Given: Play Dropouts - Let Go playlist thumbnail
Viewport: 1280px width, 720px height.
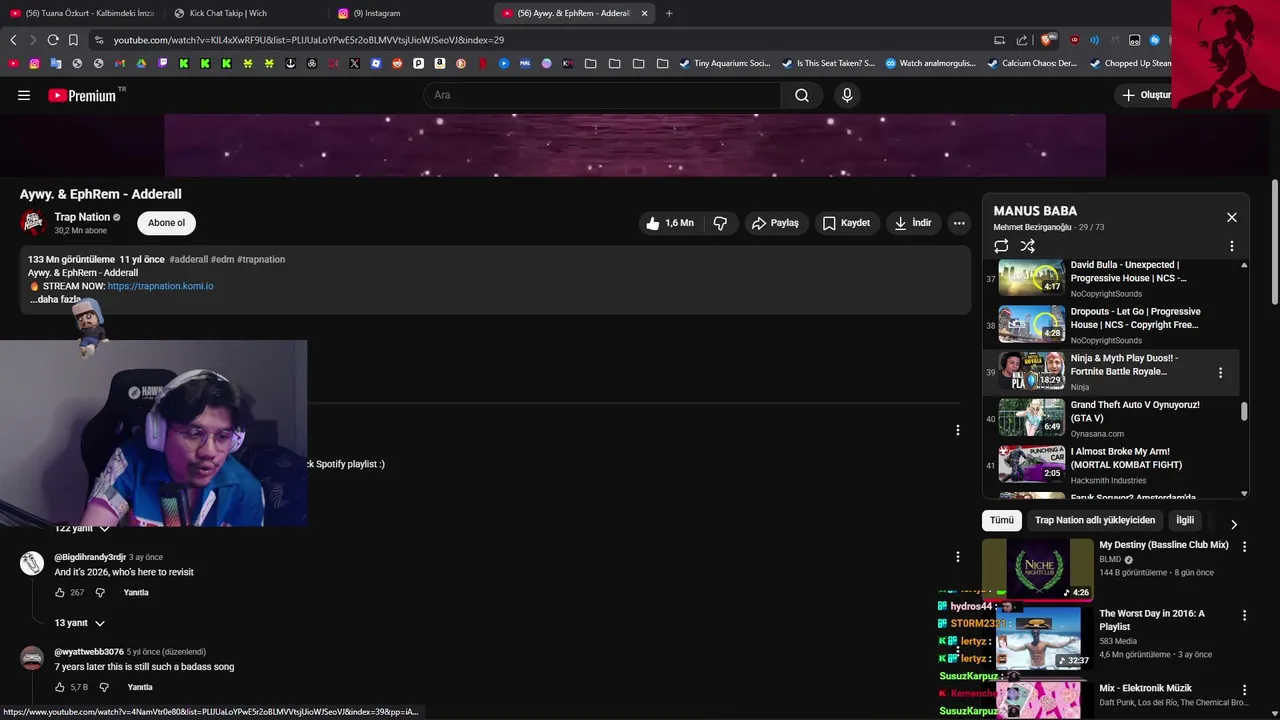Looking at the screenshot, I should click(1032, 324).
